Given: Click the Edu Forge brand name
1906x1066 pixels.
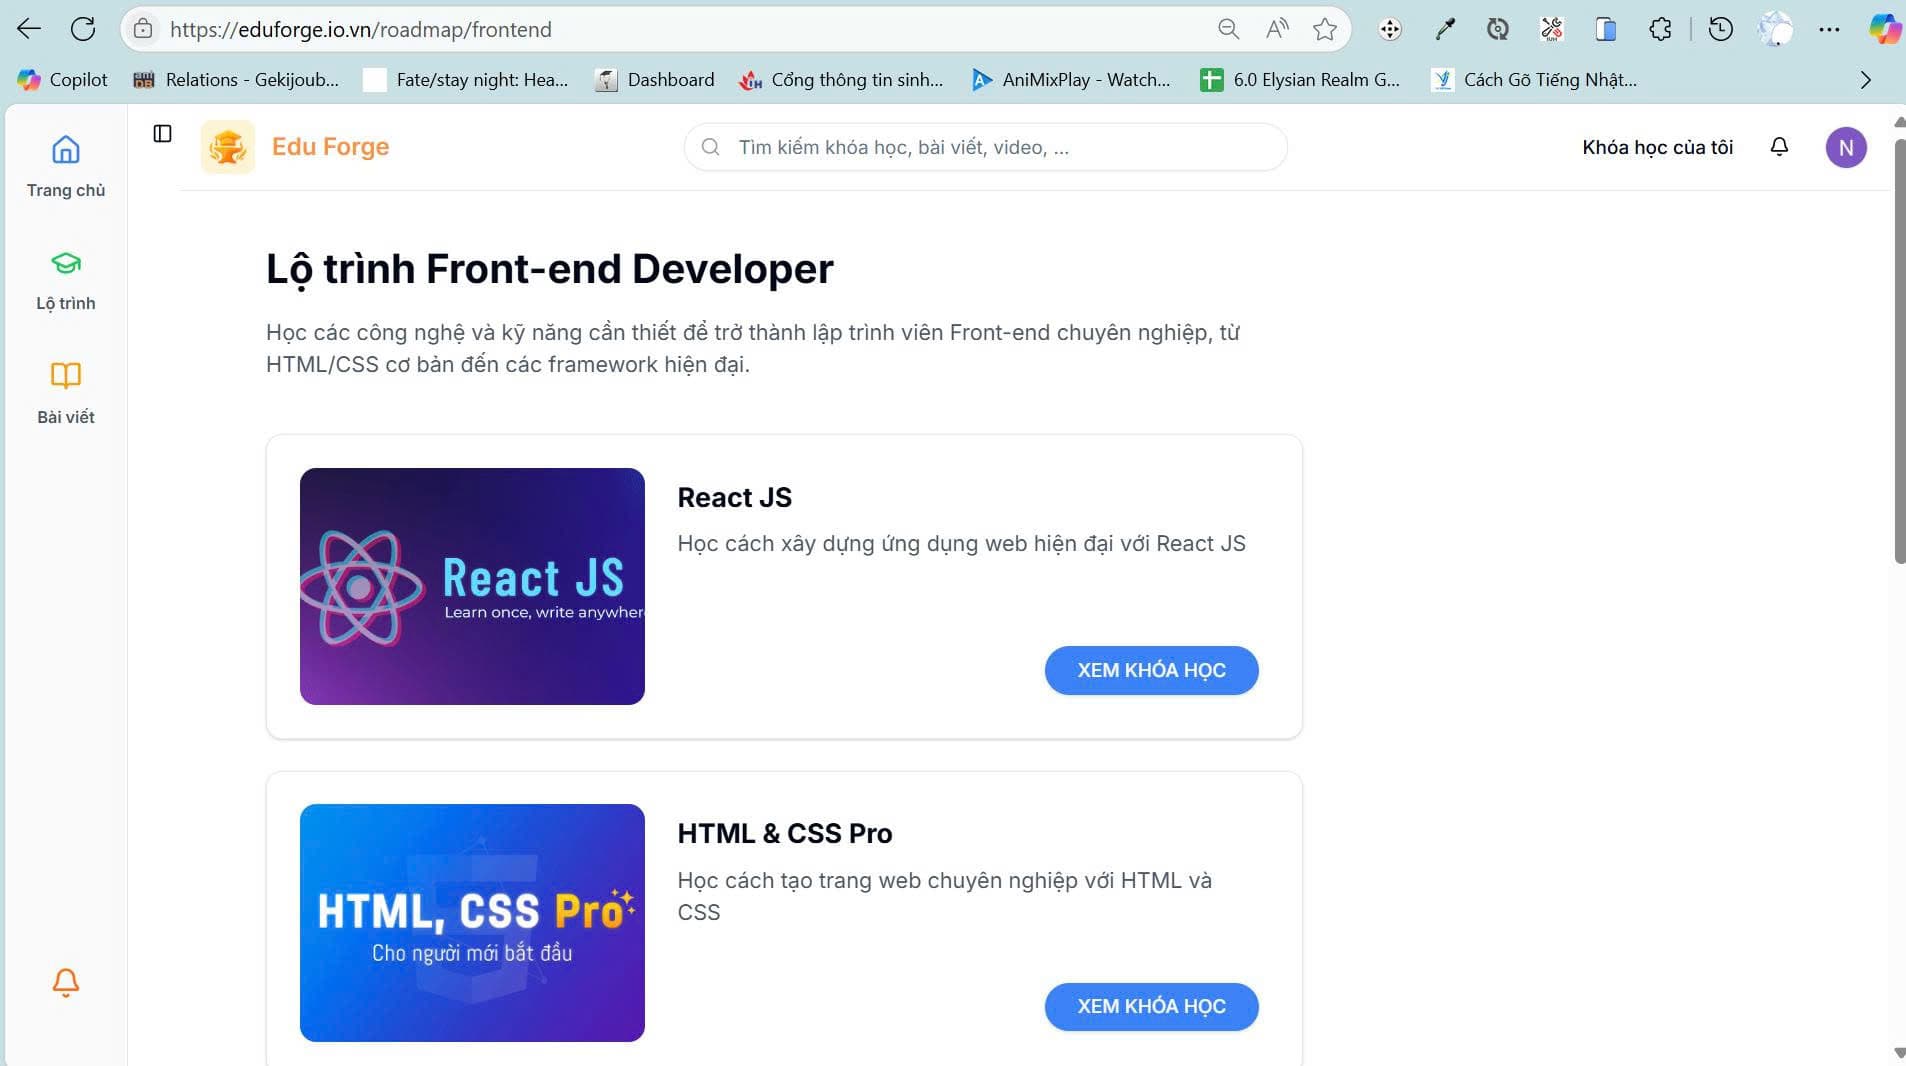Looking at the screenshot, I should click(330, 147).
